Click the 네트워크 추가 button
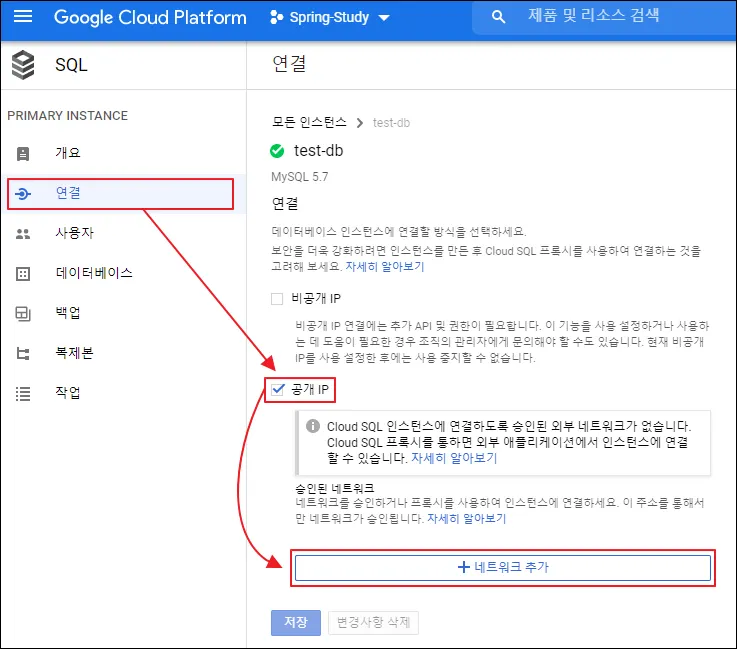Screen dimensions: 737x649 pos(502,568)
